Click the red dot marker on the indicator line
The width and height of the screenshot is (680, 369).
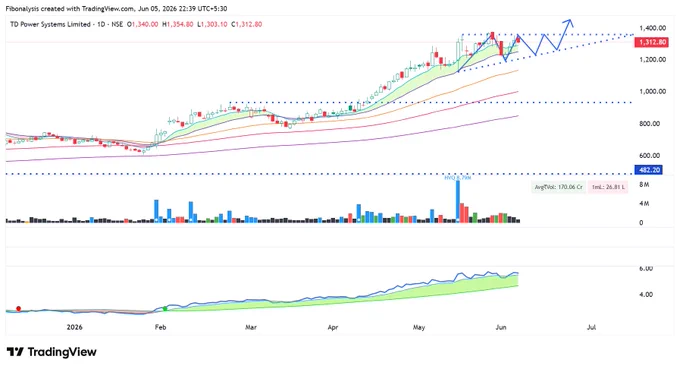click(19, 309)
